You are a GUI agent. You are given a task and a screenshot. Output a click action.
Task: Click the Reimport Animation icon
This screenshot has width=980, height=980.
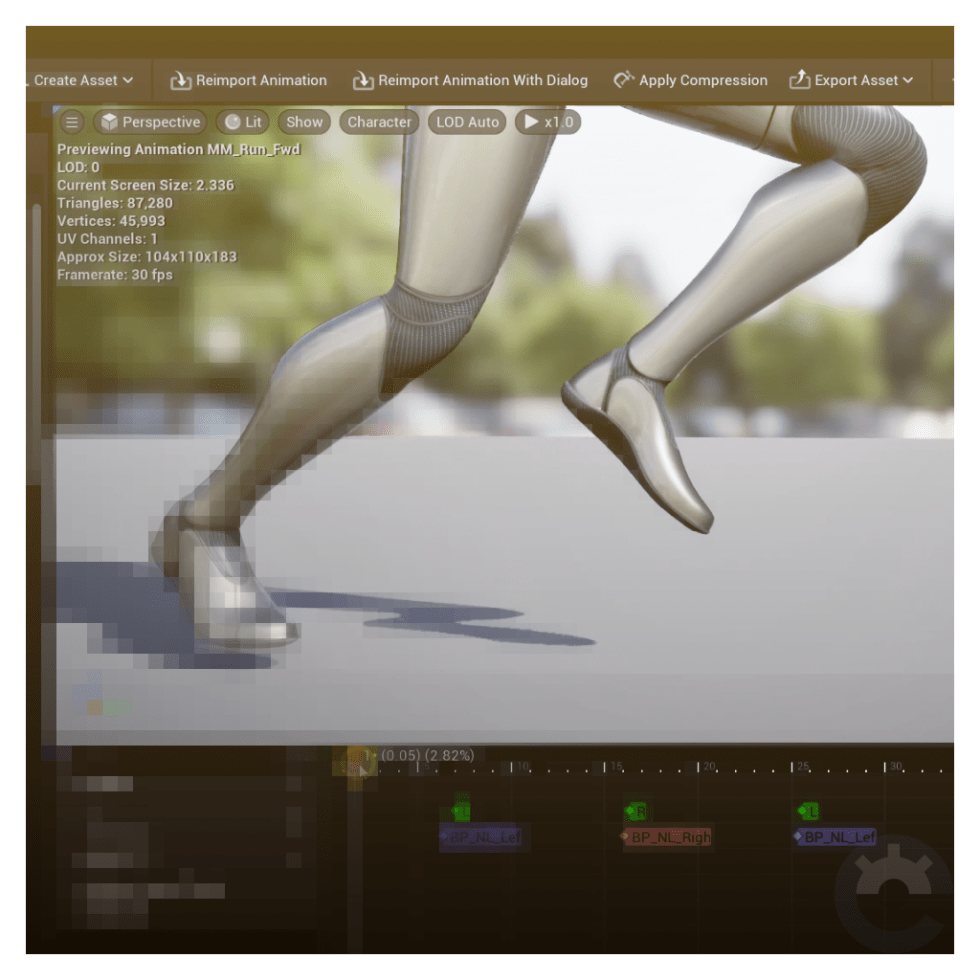point(180,81)
